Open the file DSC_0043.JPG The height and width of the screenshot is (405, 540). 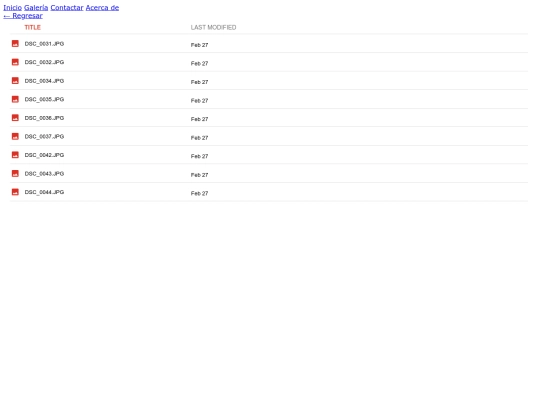point(44,174)
